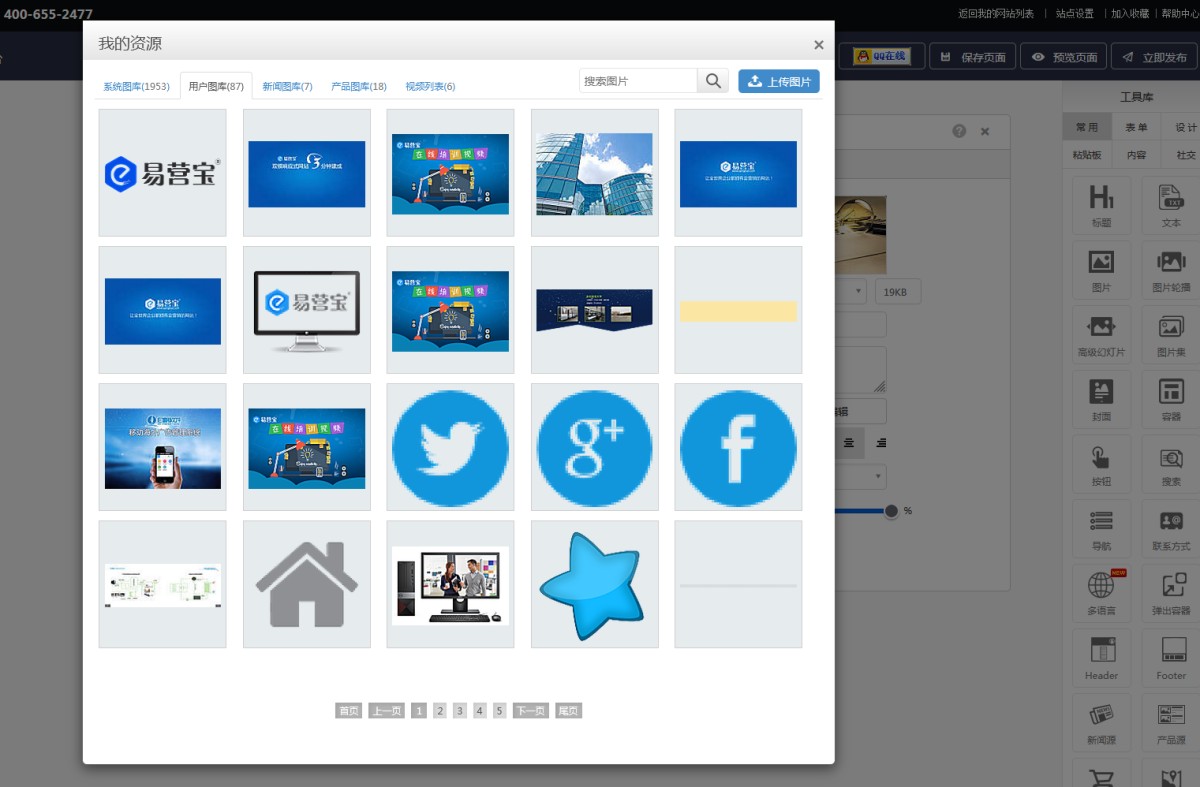Switch toolbox to 内容 tab
The image size is (1200, 787).
1137,155
